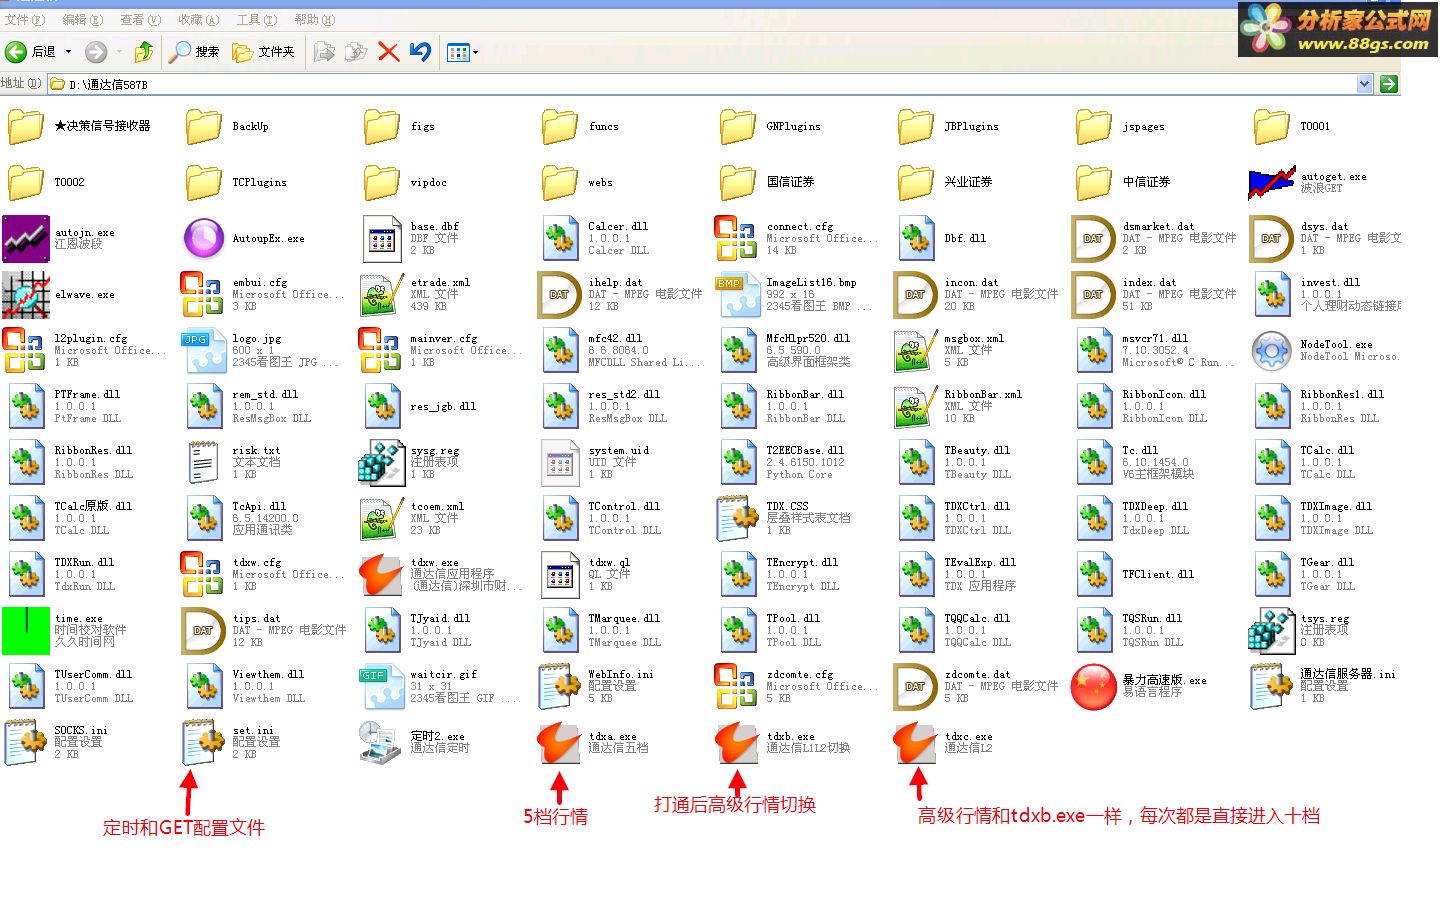Open the Search (搜索) toolbar button
This screenshot has height=900, width=1440.
(x=194, y=52)
